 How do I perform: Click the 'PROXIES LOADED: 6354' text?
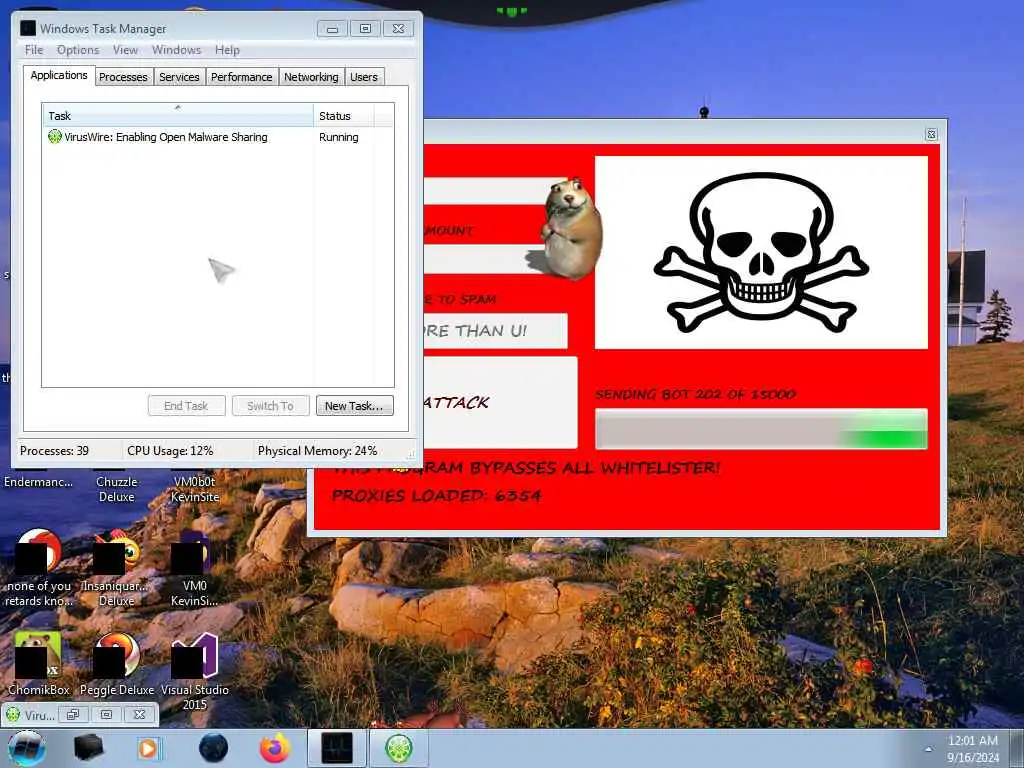(x=437, y=496)
